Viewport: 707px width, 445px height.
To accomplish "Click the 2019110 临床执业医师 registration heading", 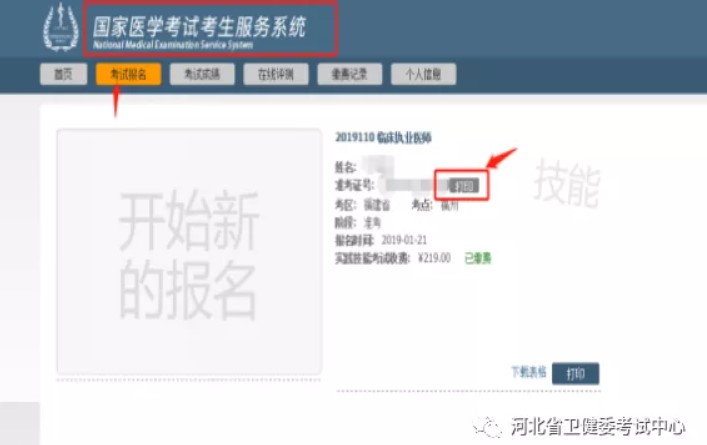I will pyautogui.click(x=383, y=137).
